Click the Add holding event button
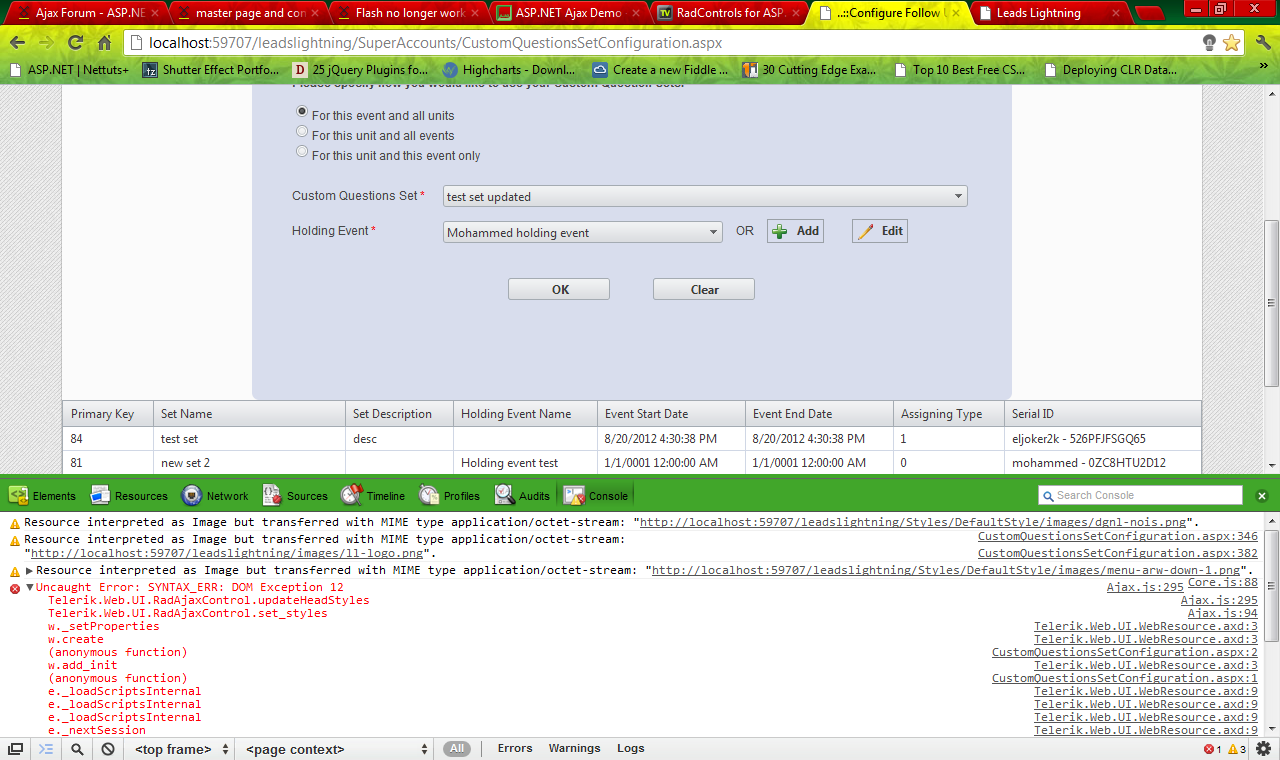Screen dimensions: 1280x760 [x=796, y=231]
